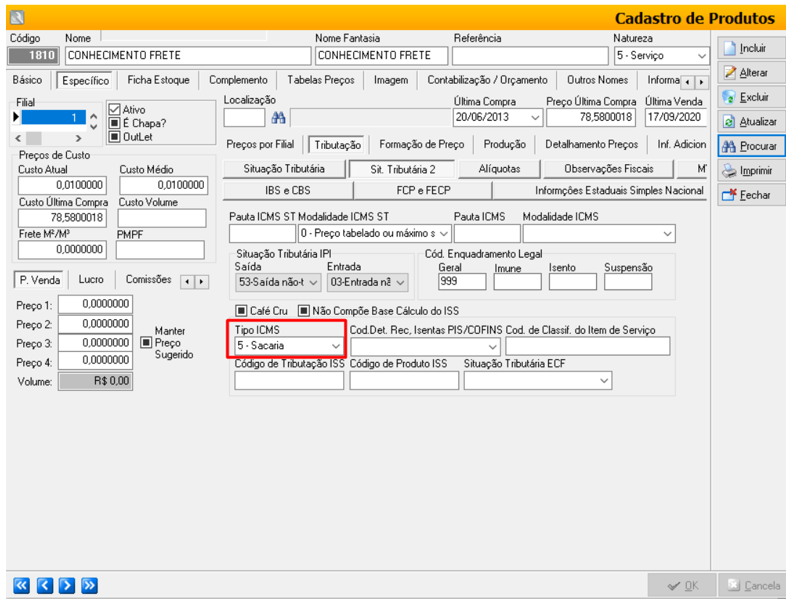Open the Modalidade ICMS dropdown
The height and width of the screenshot is (601, 792).
coord(667,232)
